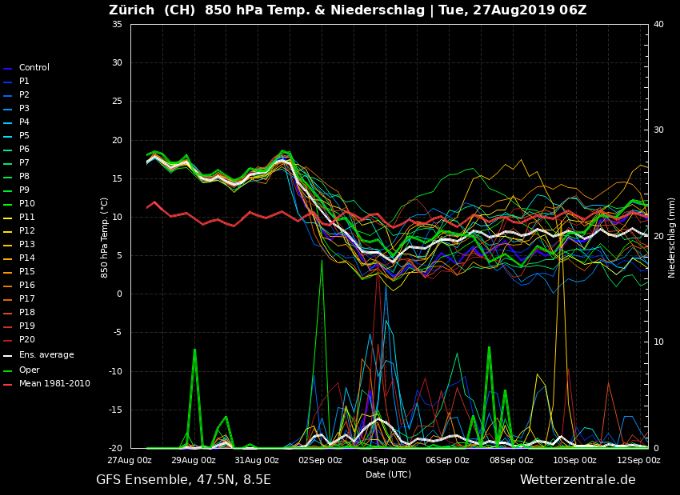Pick the "P4" legend label
The width and height of the screenshot is (680, 495).
[x=24, y=122]
